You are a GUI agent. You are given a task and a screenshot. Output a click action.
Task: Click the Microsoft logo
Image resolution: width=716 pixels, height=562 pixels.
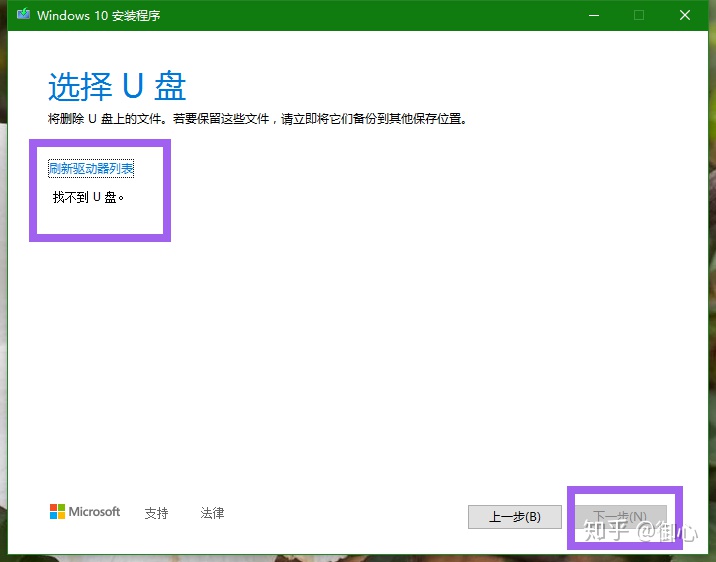(85, 512)
